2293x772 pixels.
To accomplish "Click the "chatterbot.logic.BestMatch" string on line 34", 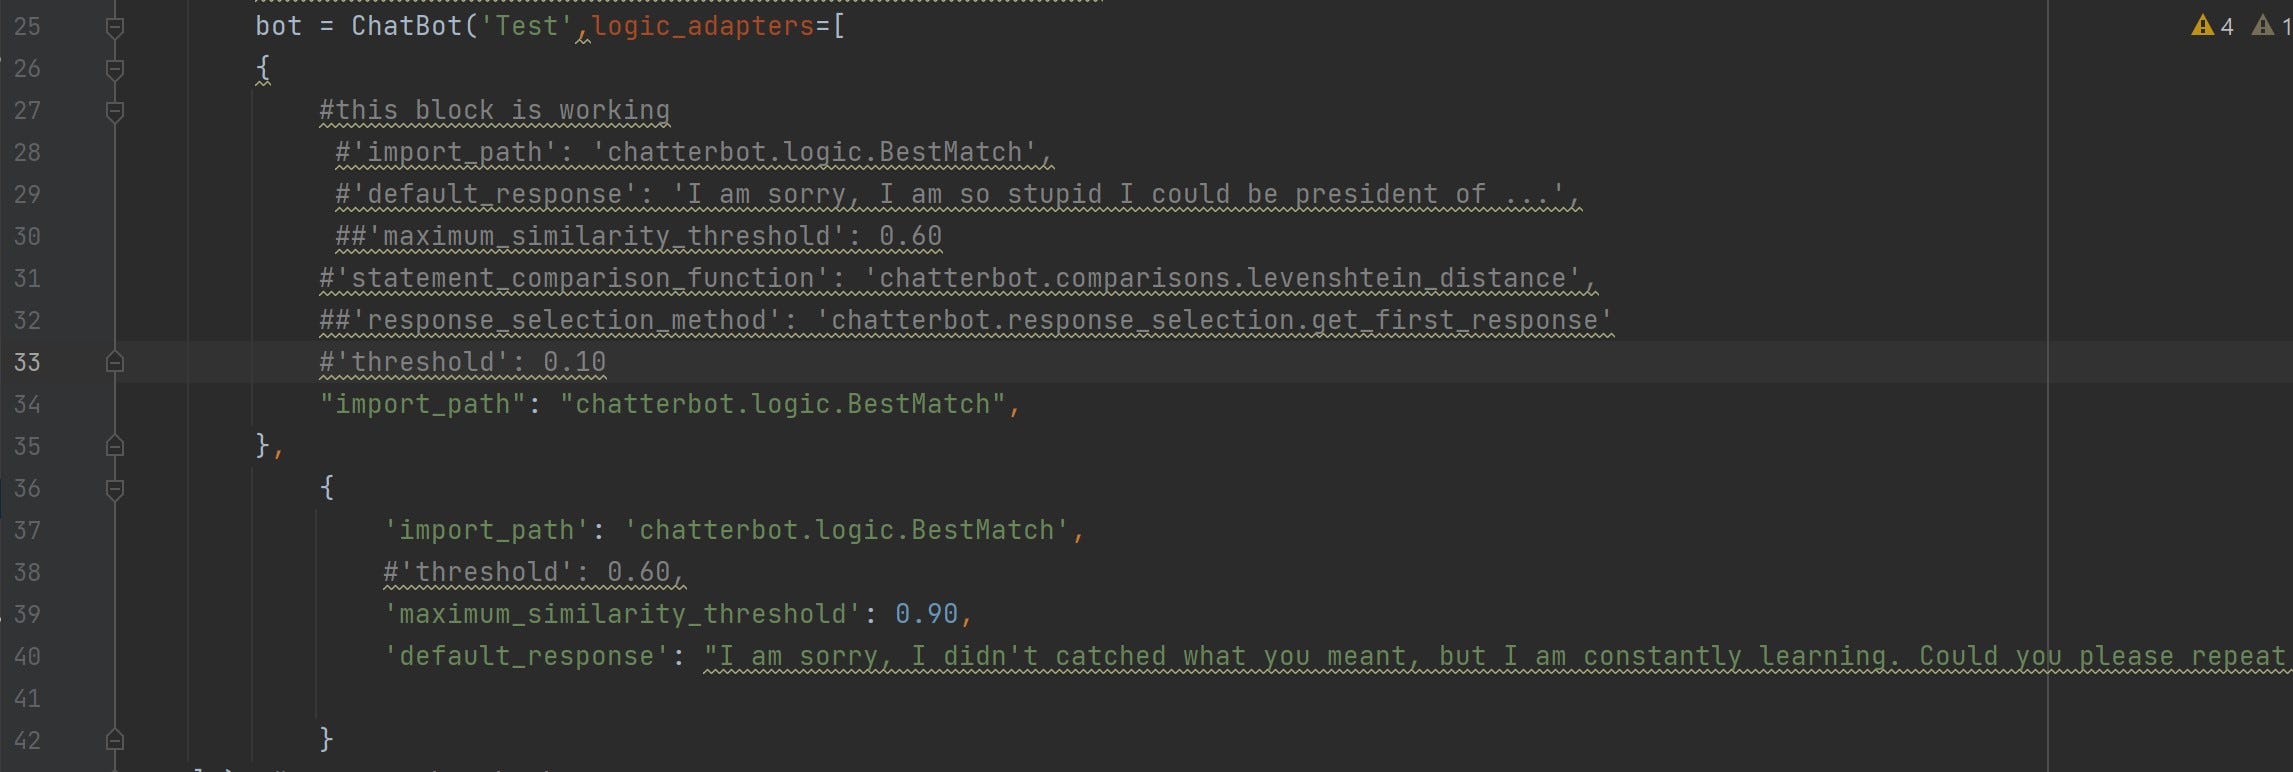I will pos(783,404).
